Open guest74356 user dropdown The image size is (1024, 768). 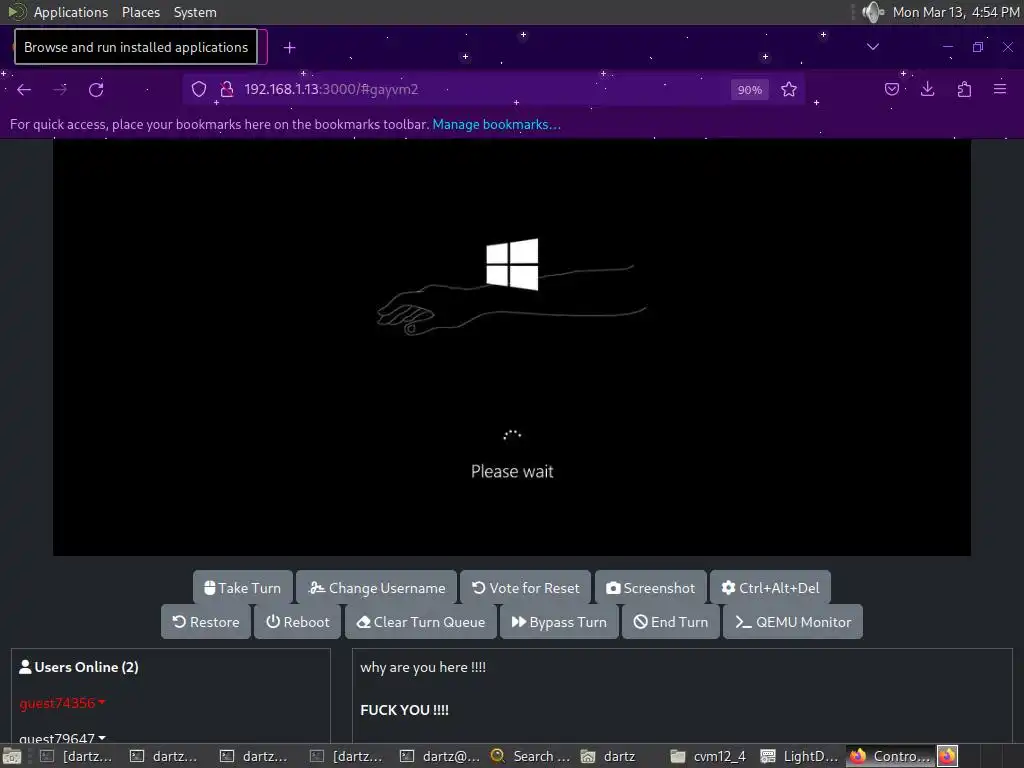(63, 703)
